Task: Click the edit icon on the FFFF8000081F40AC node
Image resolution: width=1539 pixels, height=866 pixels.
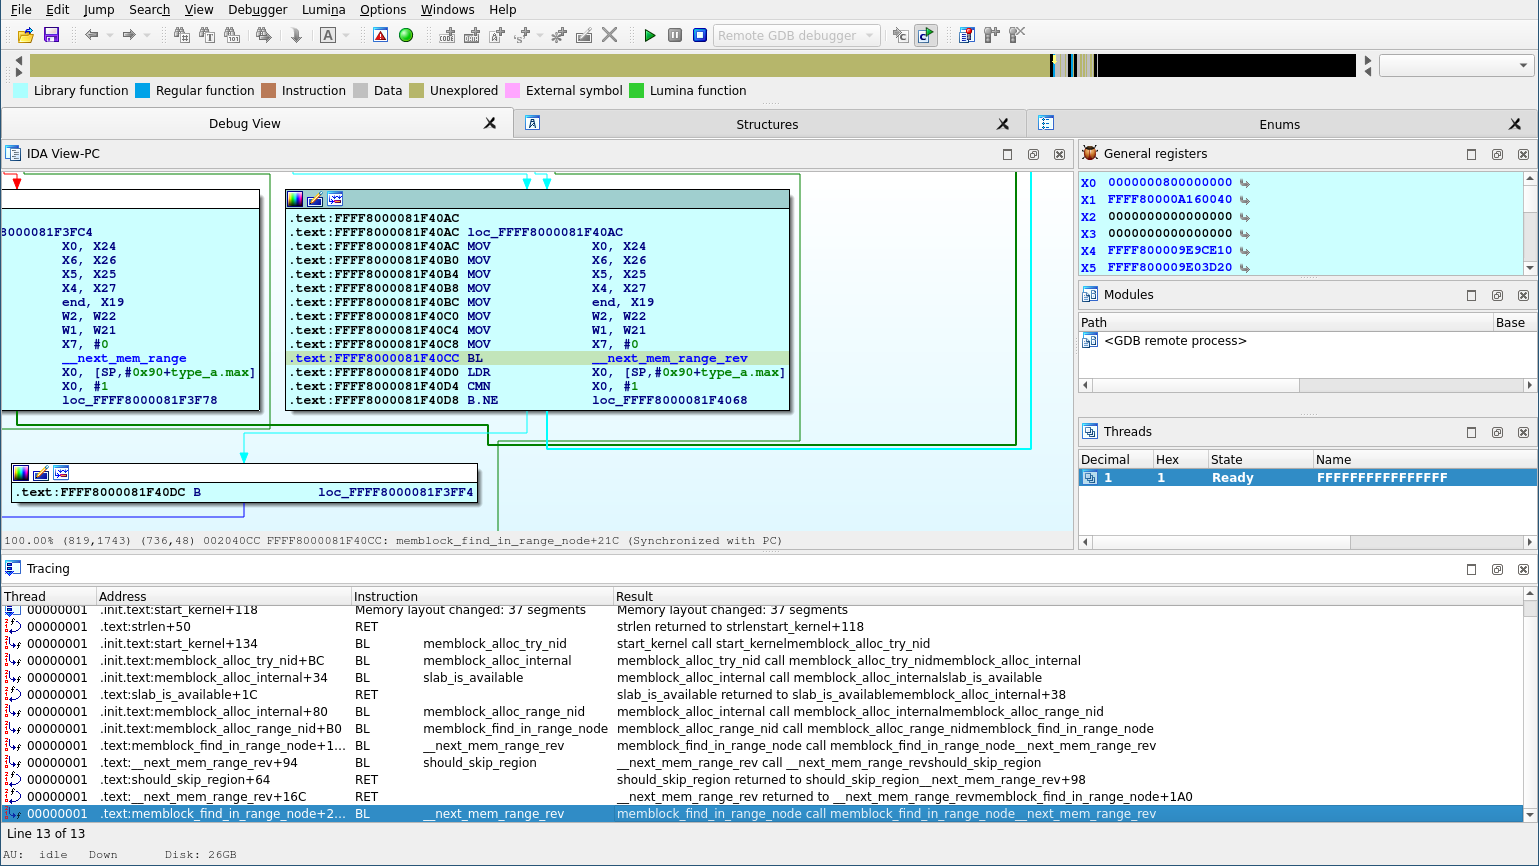Action: point(313,199)
